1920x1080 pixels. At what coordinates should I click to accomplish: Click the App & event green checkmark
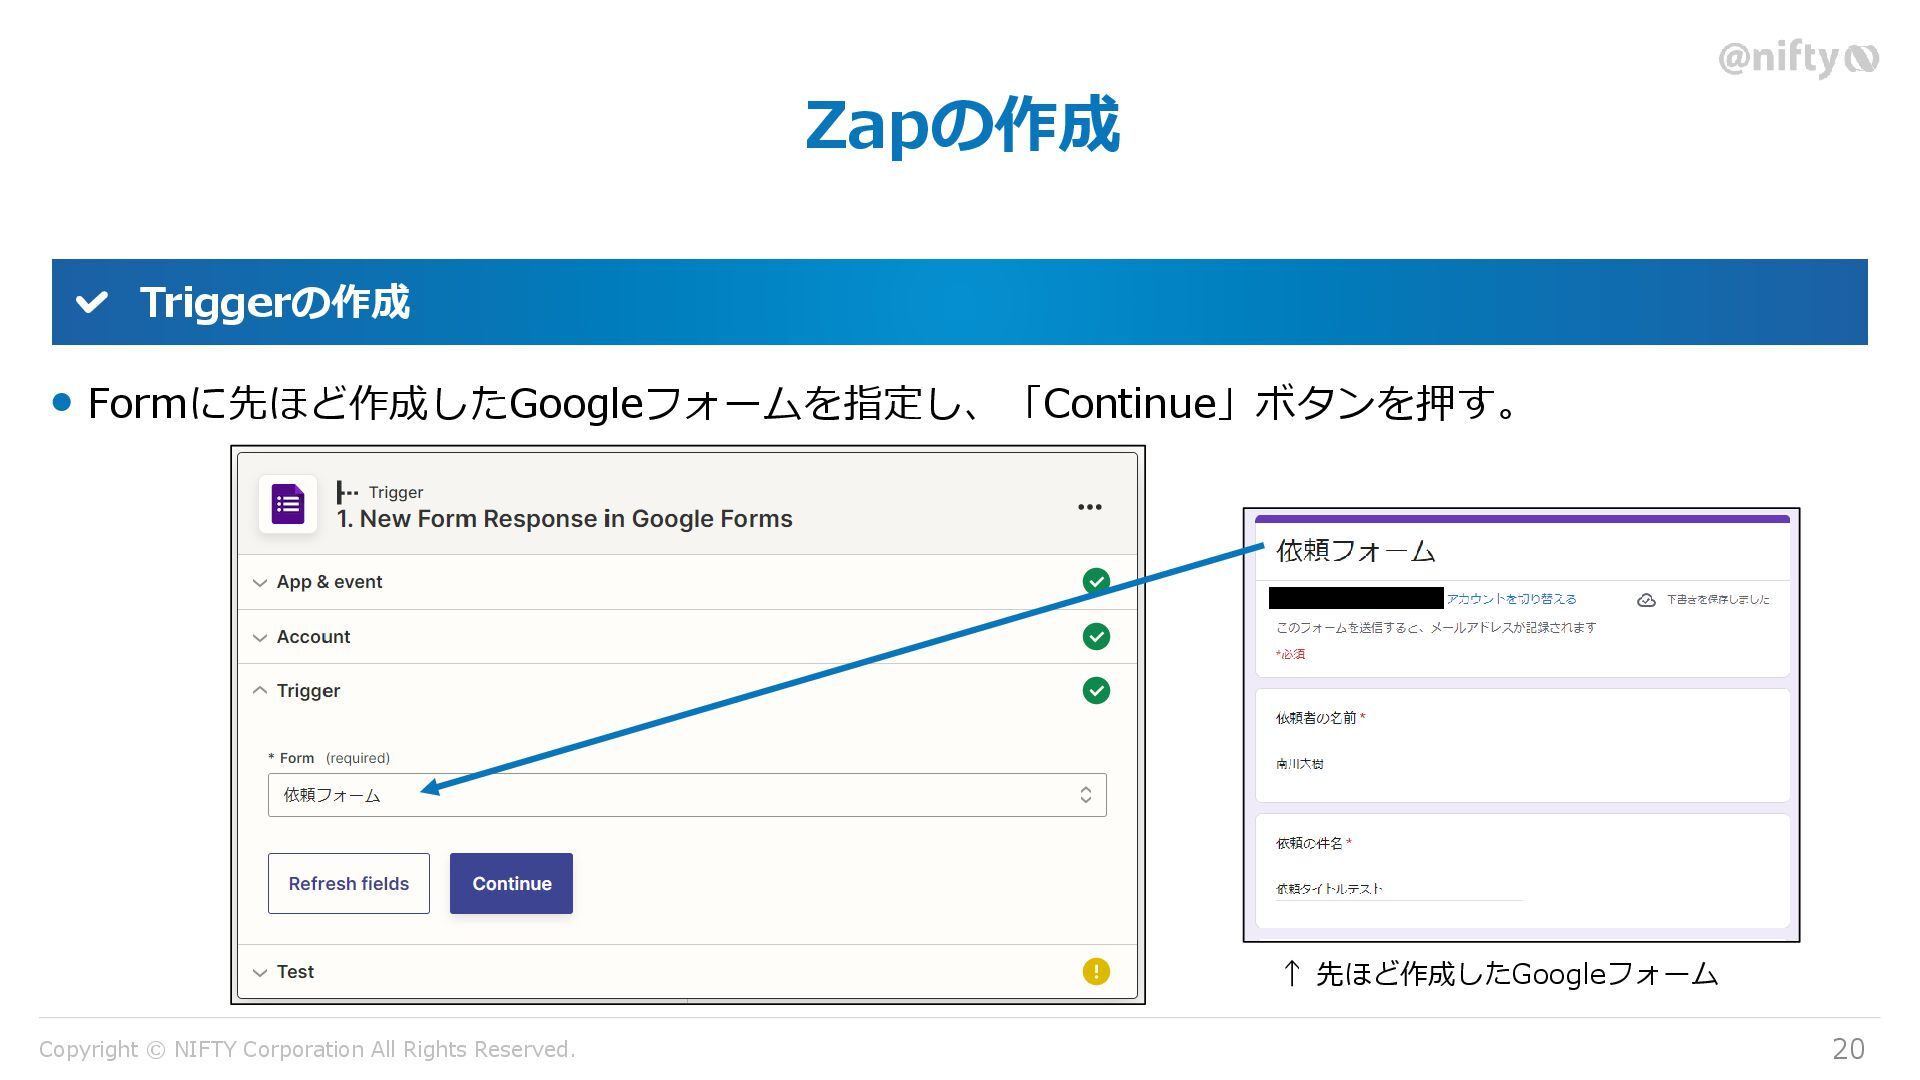1096,582
